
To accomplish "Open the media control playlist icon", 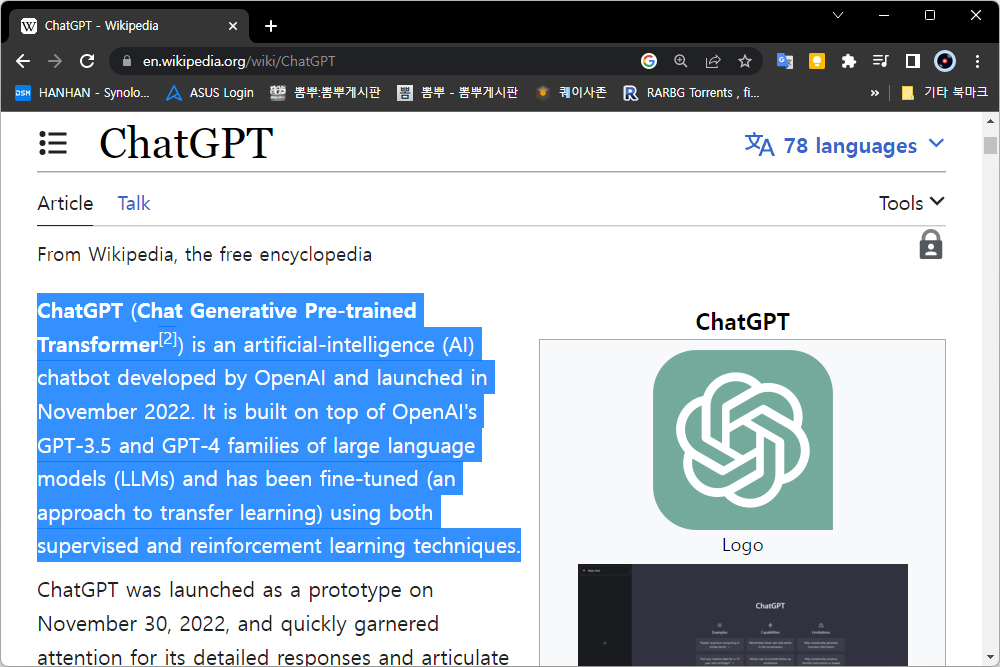I will 880,61.
